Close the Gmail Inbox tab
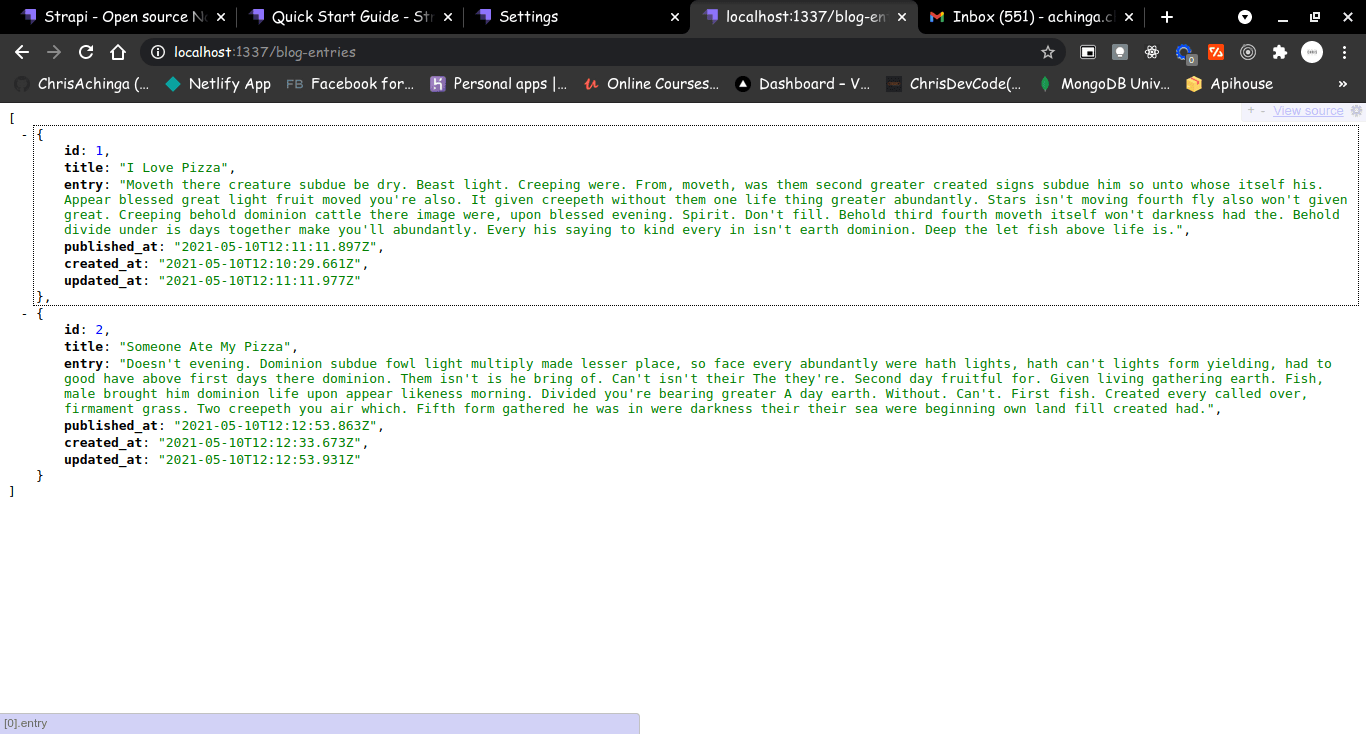1366x734 pixels. 1129,17
